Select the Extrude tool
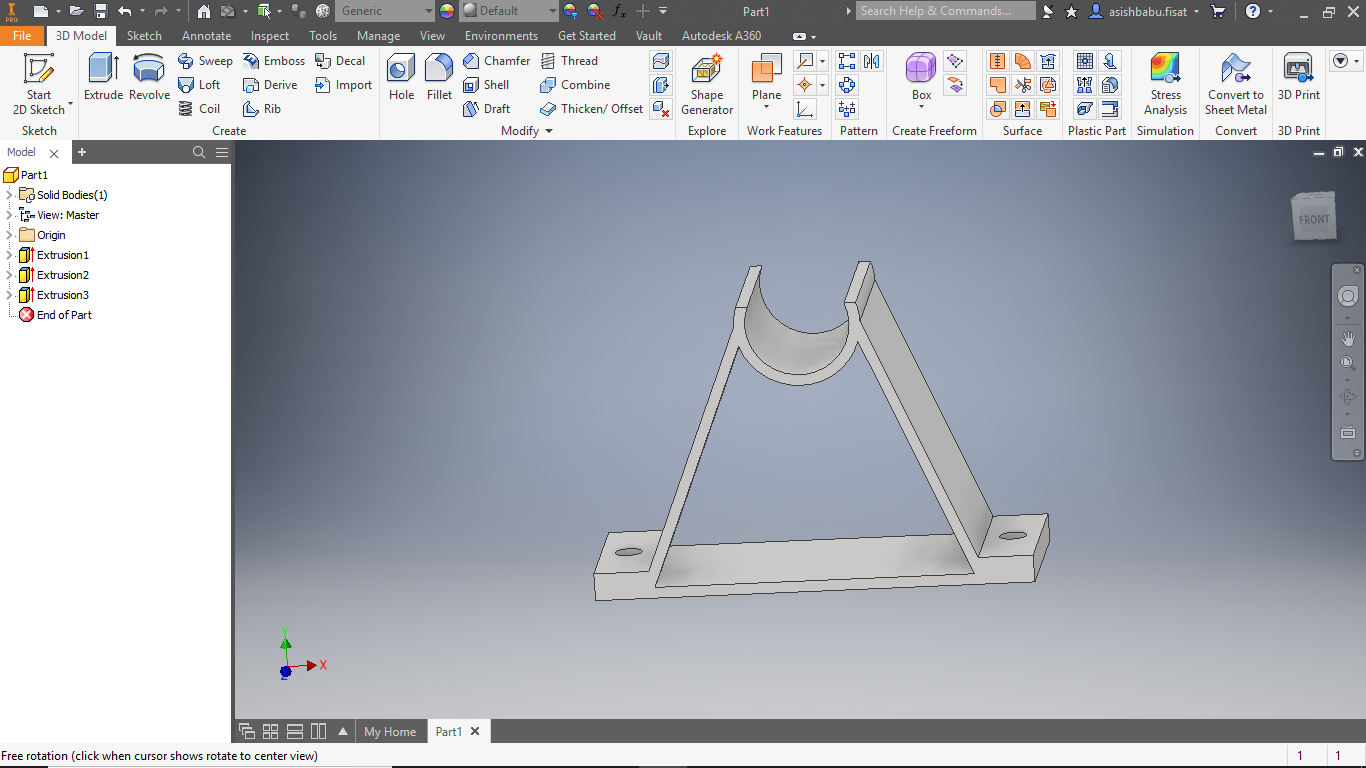This screenshot has width=1366, height=768. (x=103, y=78)
